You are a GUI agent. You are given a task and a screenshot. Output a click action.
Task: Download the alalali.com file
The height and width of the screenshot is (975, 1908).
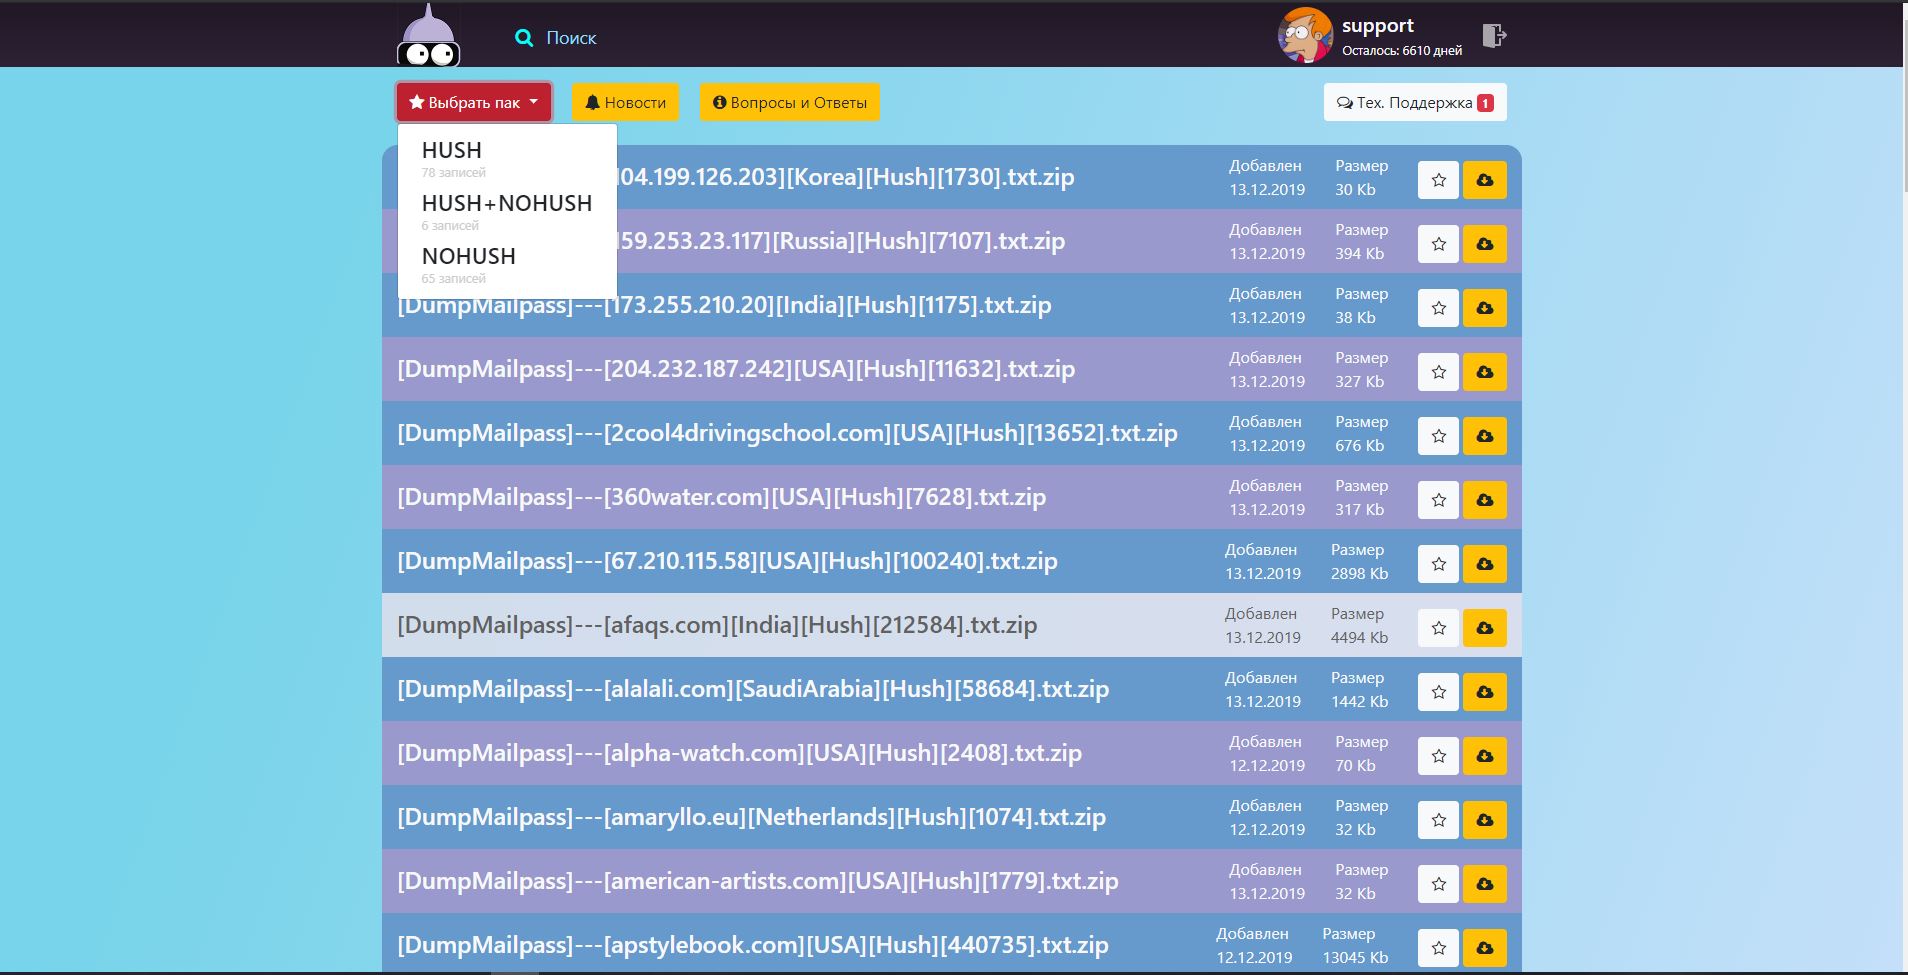(x=1484, y=692)
